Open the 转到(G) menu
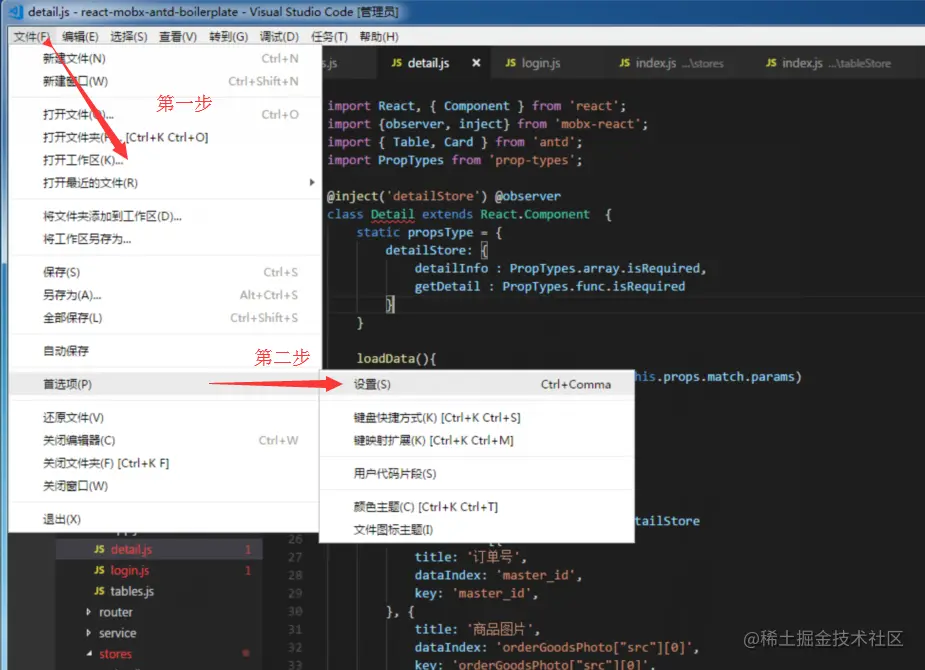This screenshot has height=670, width=925. pos(228,37)
